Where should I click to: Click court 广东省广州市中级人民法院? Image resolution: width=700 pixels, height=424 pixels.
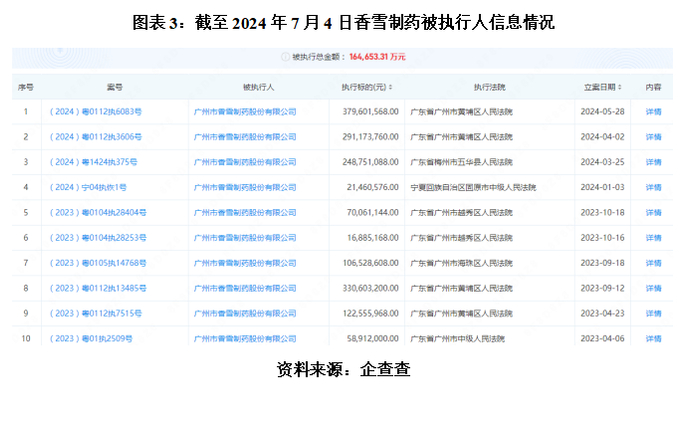point(458,339)
